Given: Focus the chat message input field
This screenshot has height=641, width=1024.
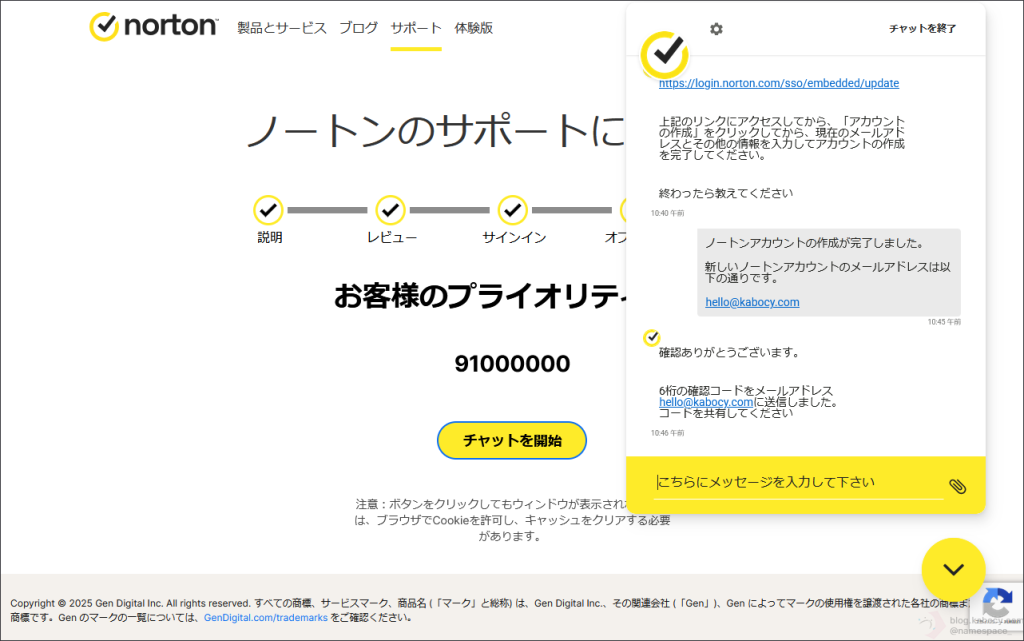Looking at the screenshot, I should [797, 483].
